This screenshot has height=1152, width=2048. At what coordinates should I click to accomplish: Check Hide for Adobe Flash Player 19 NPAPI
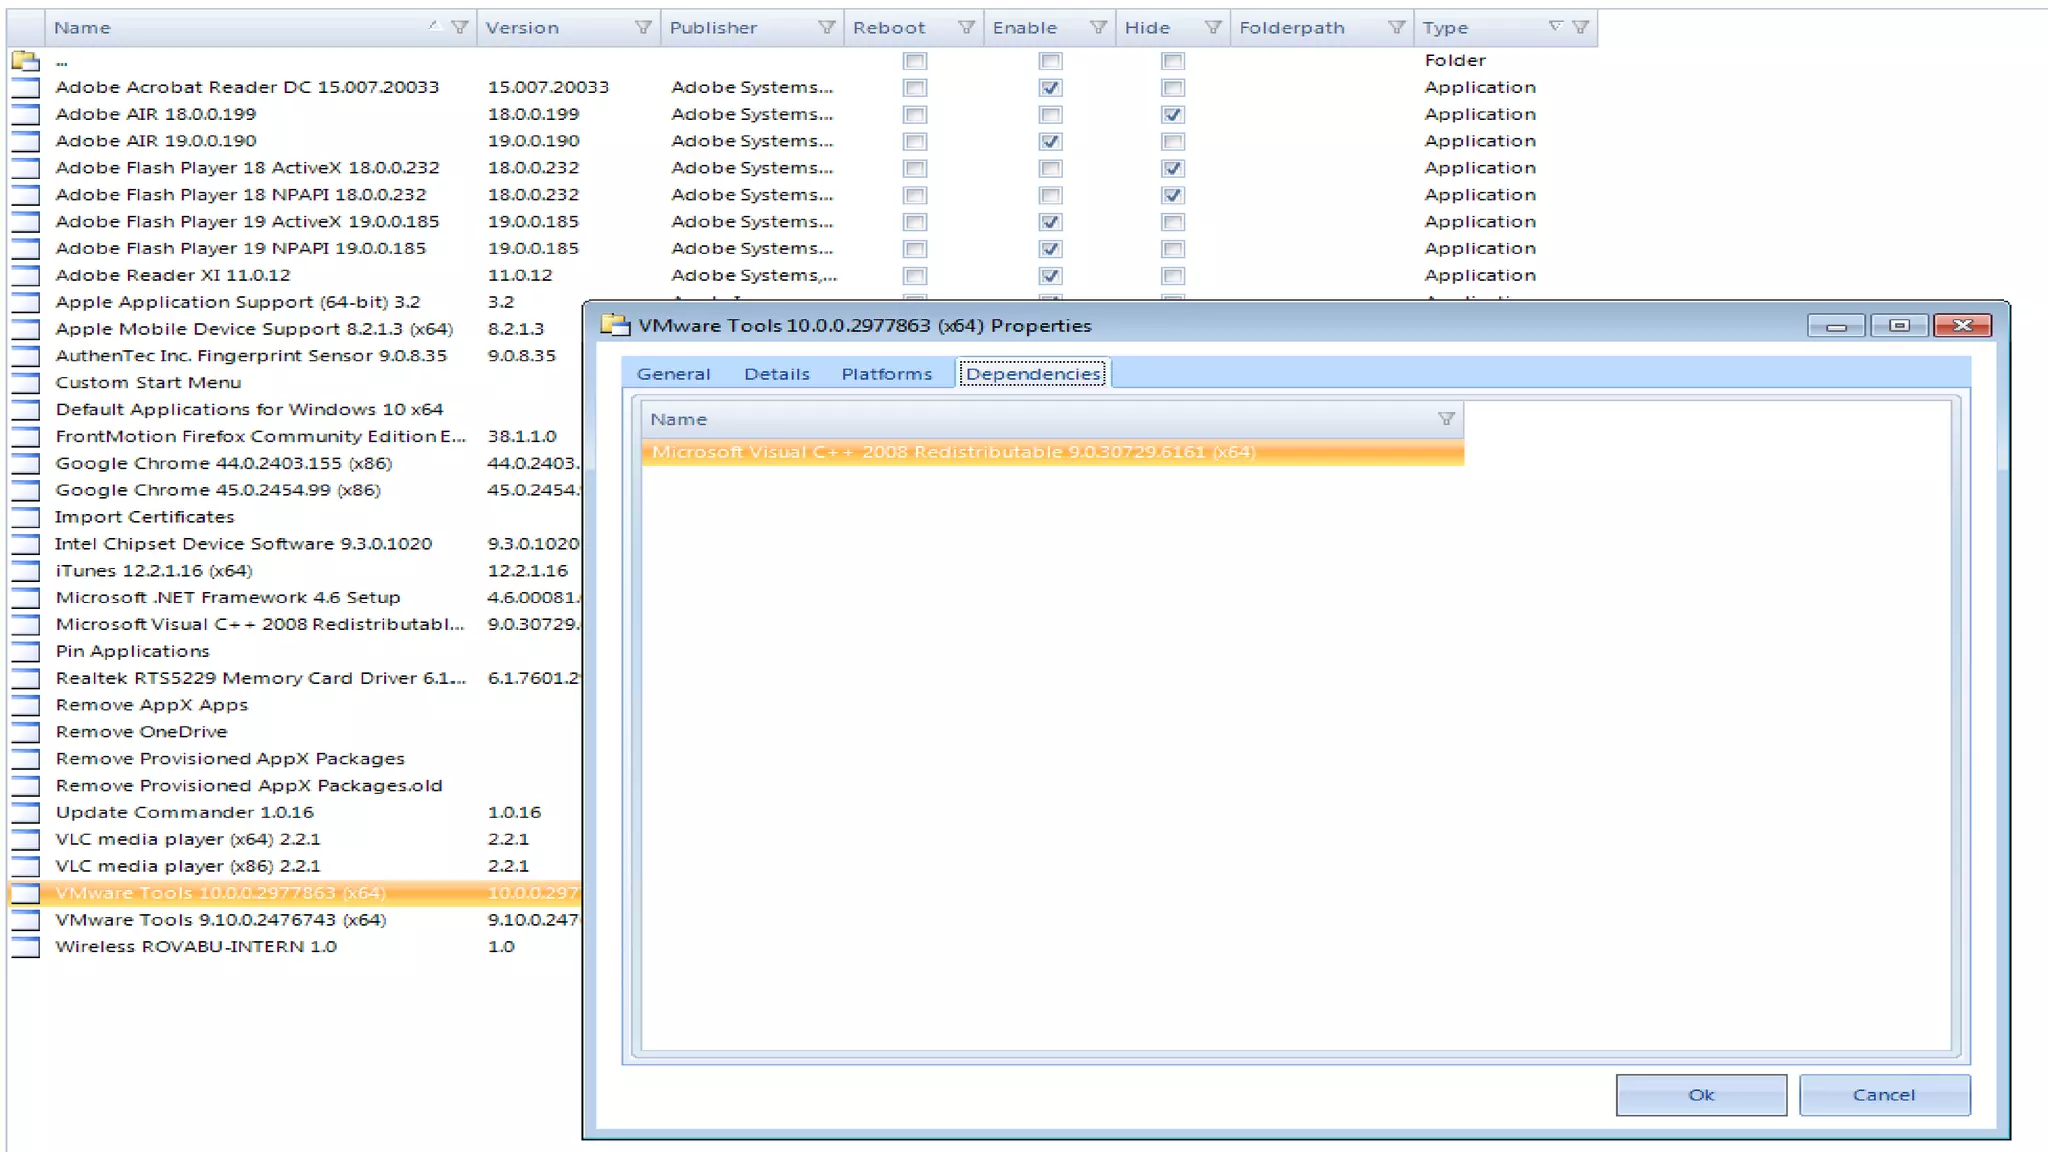point(1173,249)
